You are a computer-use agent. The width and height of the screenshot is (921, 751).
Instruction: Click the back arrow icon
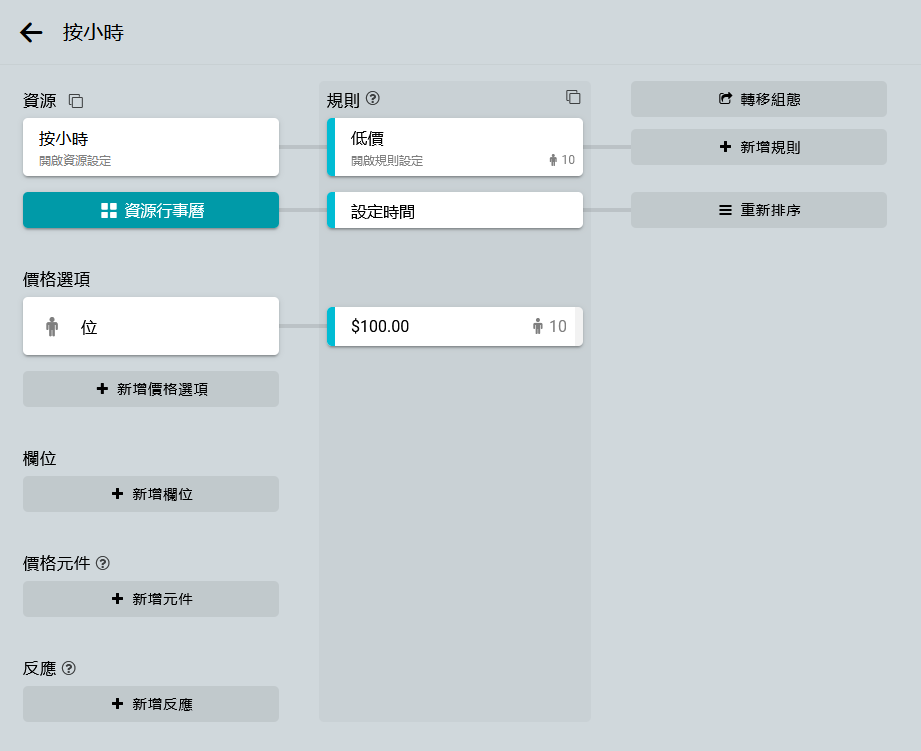point(31,32)
